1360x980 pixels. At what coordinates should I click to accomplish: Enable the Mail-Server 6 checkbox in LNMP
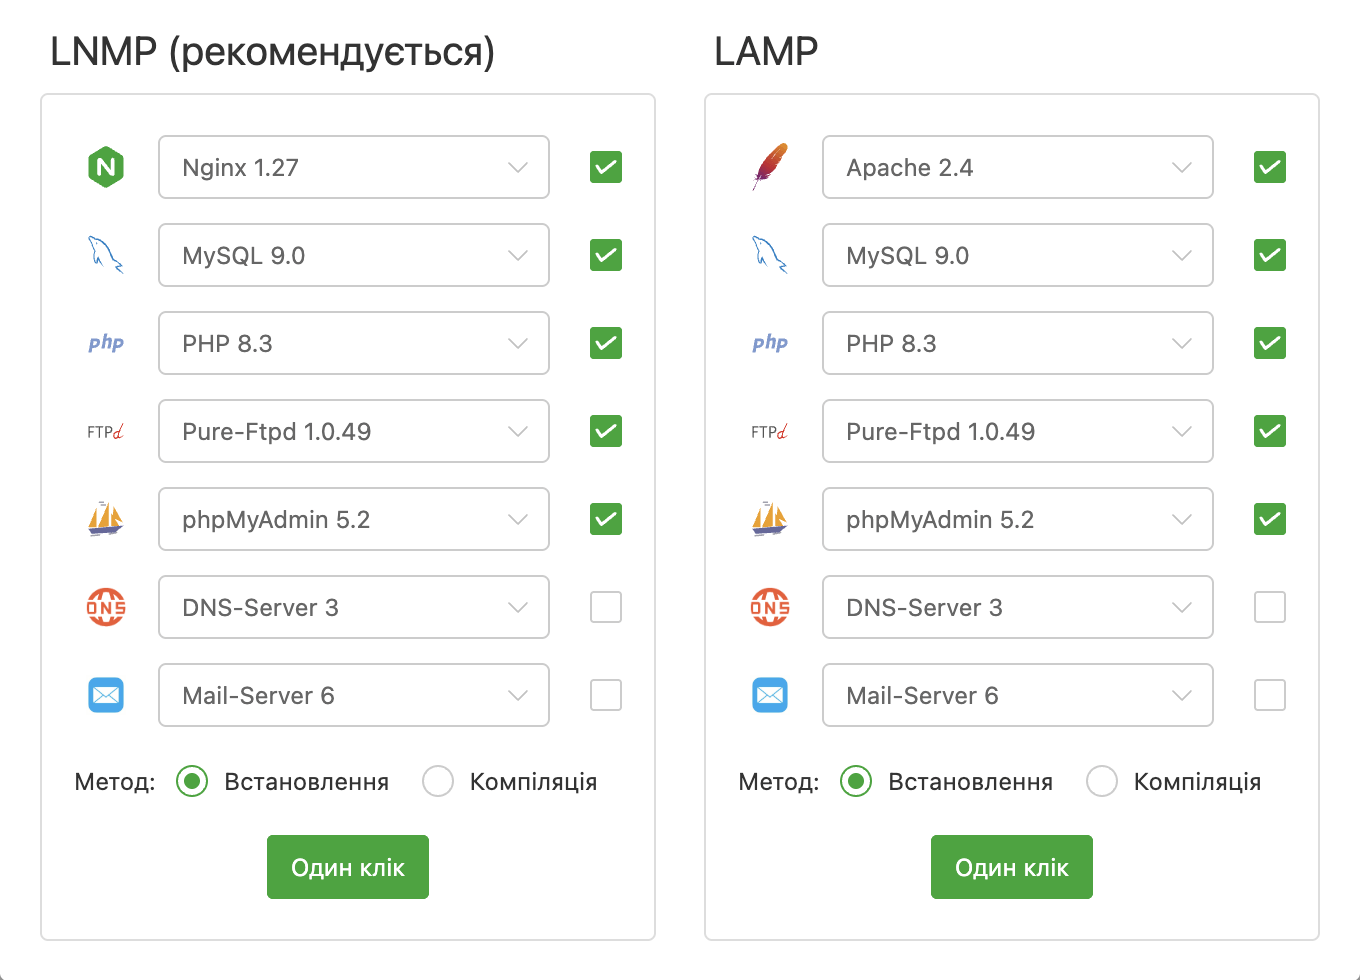606,695
